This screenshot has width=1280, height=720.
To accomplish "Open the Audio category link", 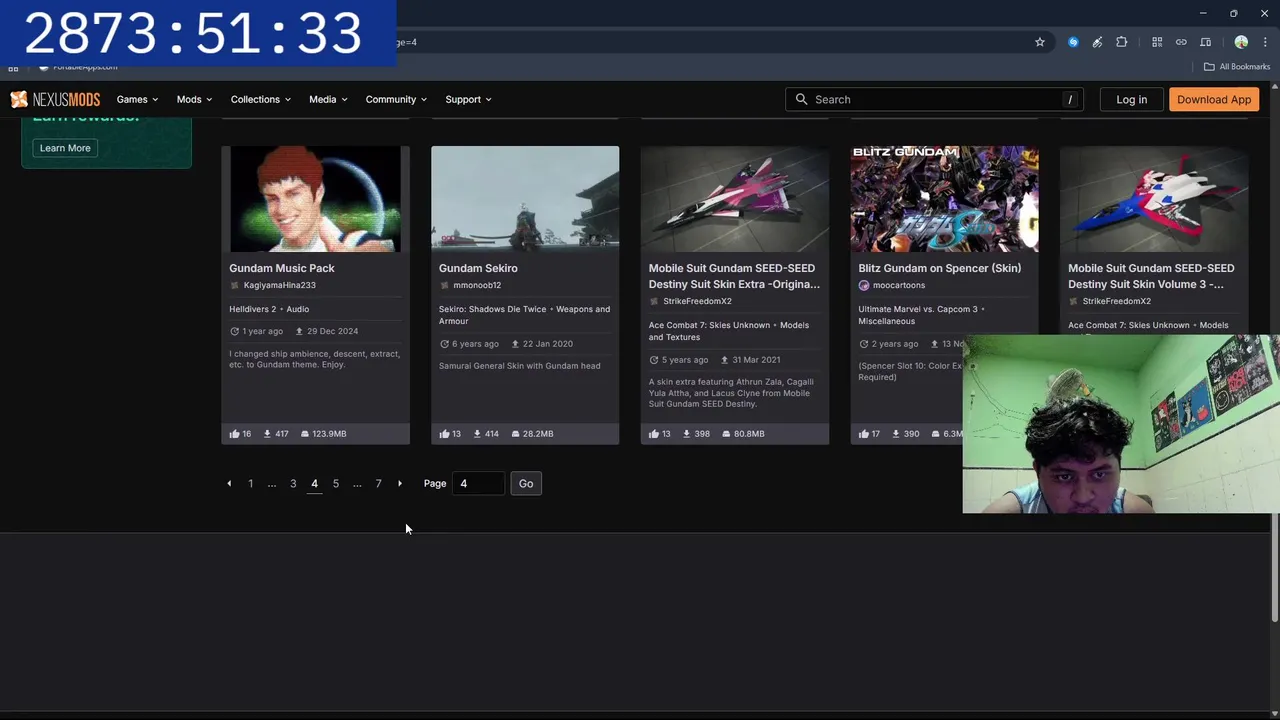I will [298, 309].
